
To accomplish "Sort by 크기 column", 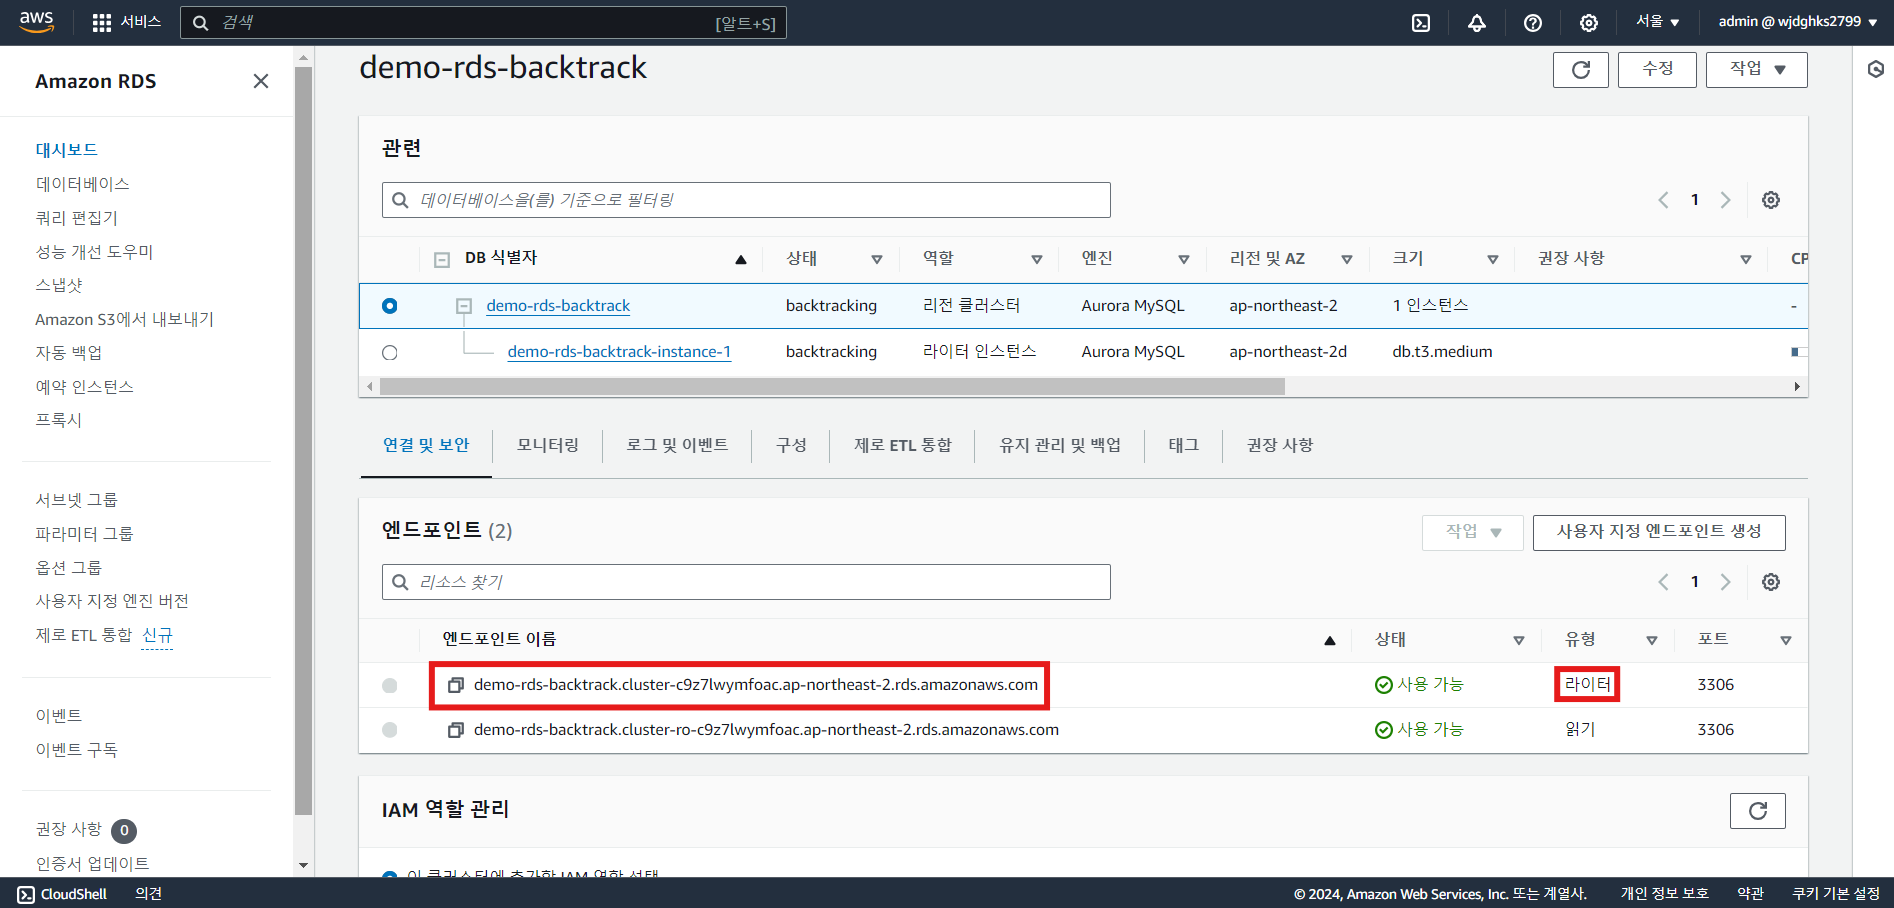I will coord(1493,259).
